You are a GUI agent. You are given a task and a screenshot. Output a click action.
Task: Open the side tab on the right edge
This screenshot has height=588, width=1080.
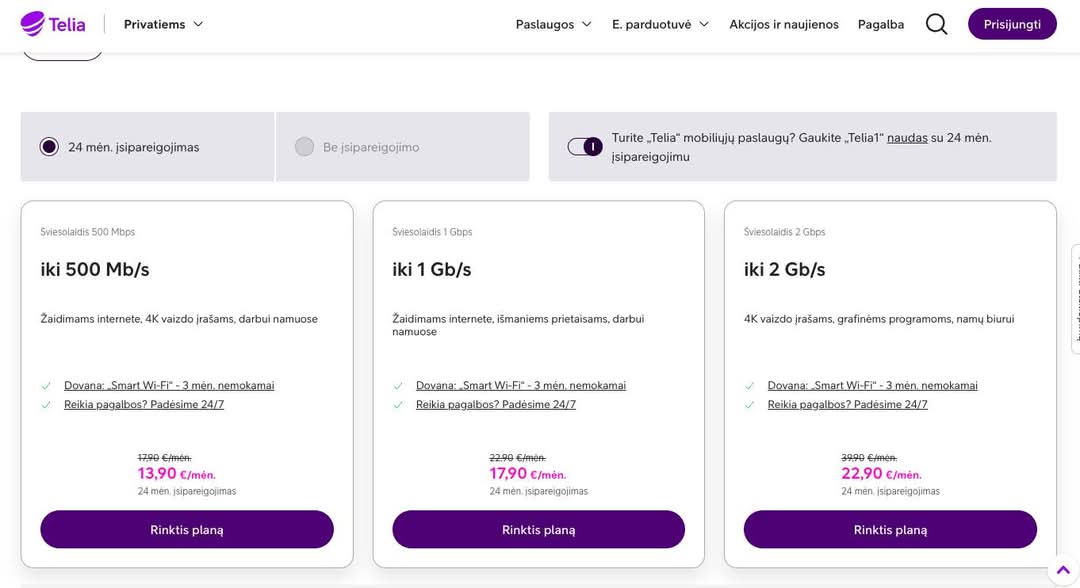1075,299
